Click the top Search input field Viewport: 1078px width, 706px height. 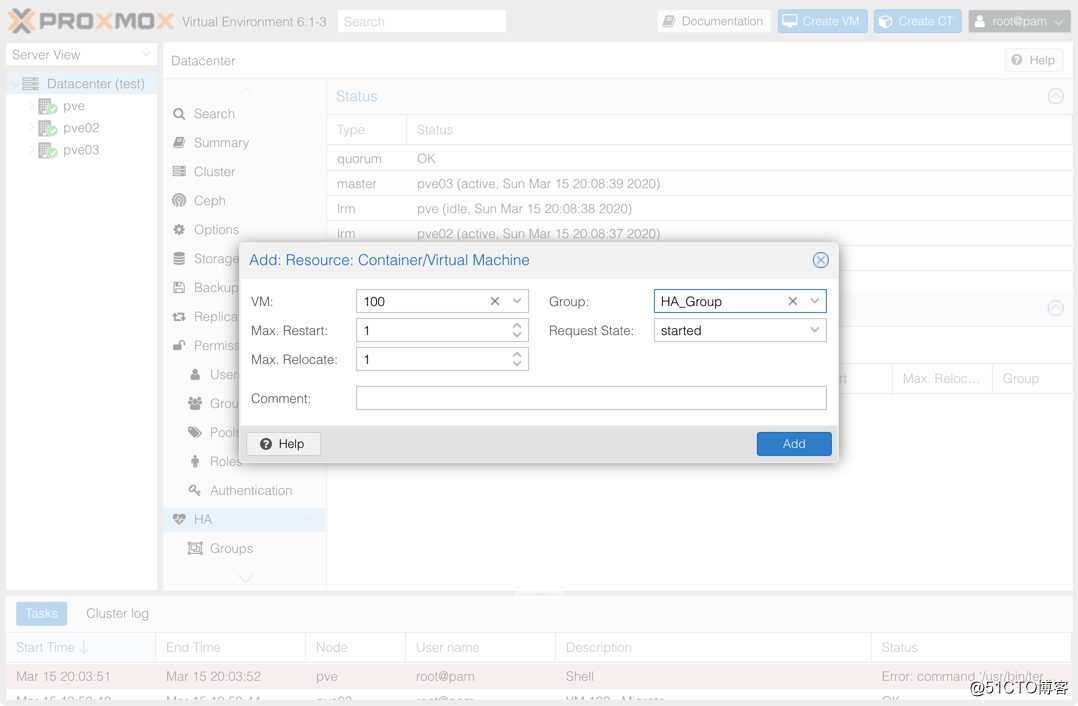tap(421, 21)
